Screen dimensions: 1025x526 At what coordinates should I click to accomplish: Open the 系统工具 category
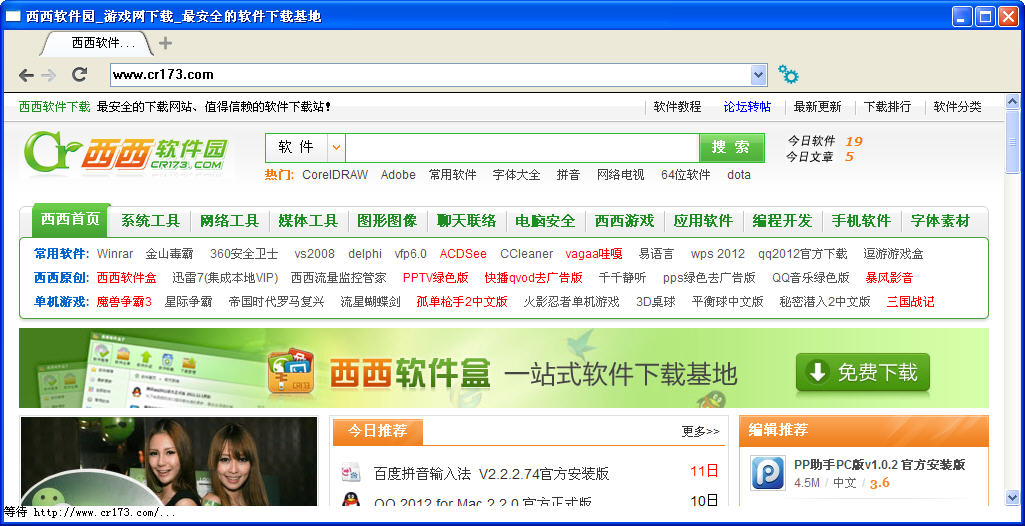tap(150, 222)
